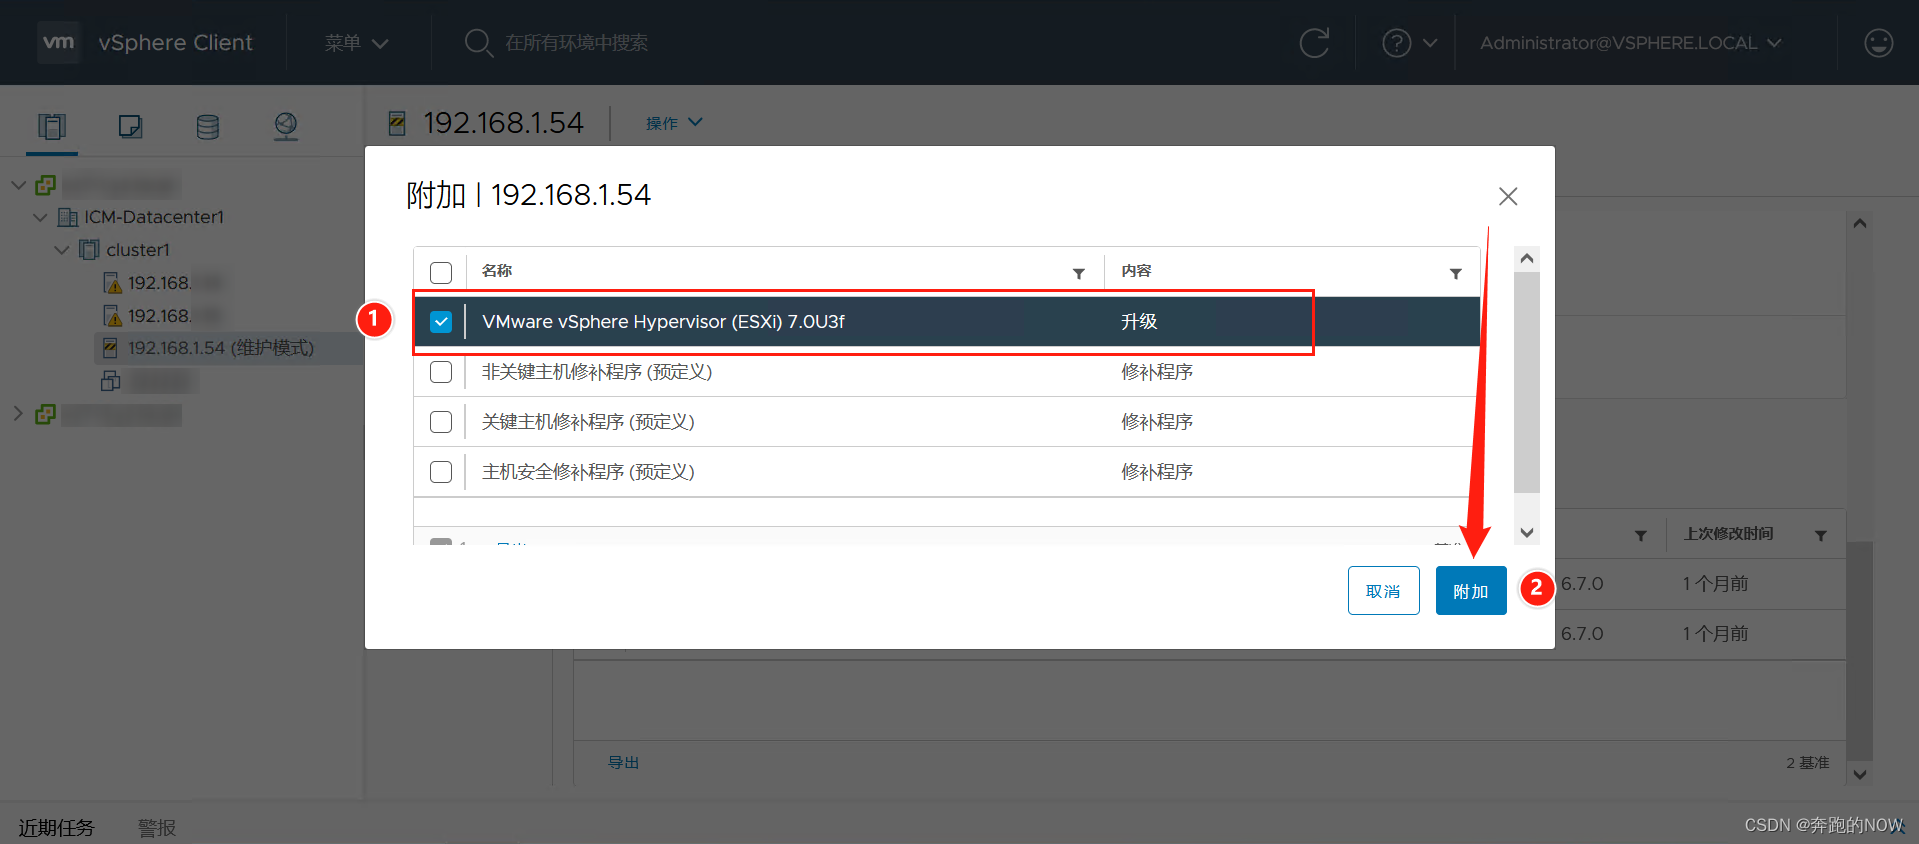The width and height of the screenshot is (1919, 844).
Task: Click the dialog scrollbar up arrow
Action: (x=1527, y=259)
